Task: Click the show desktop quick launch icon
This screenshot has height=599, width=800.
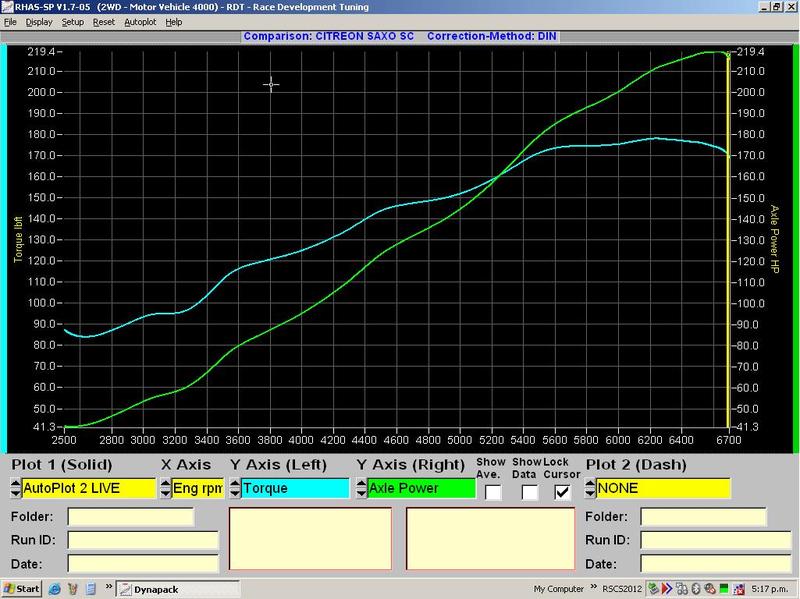Action: click(x=89, y=588)
